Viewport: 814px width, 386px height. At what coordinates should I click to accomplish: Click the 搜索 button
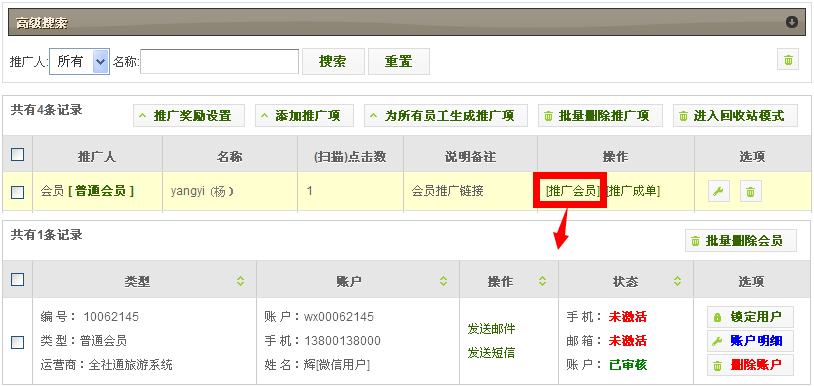(x=333, y=62)
